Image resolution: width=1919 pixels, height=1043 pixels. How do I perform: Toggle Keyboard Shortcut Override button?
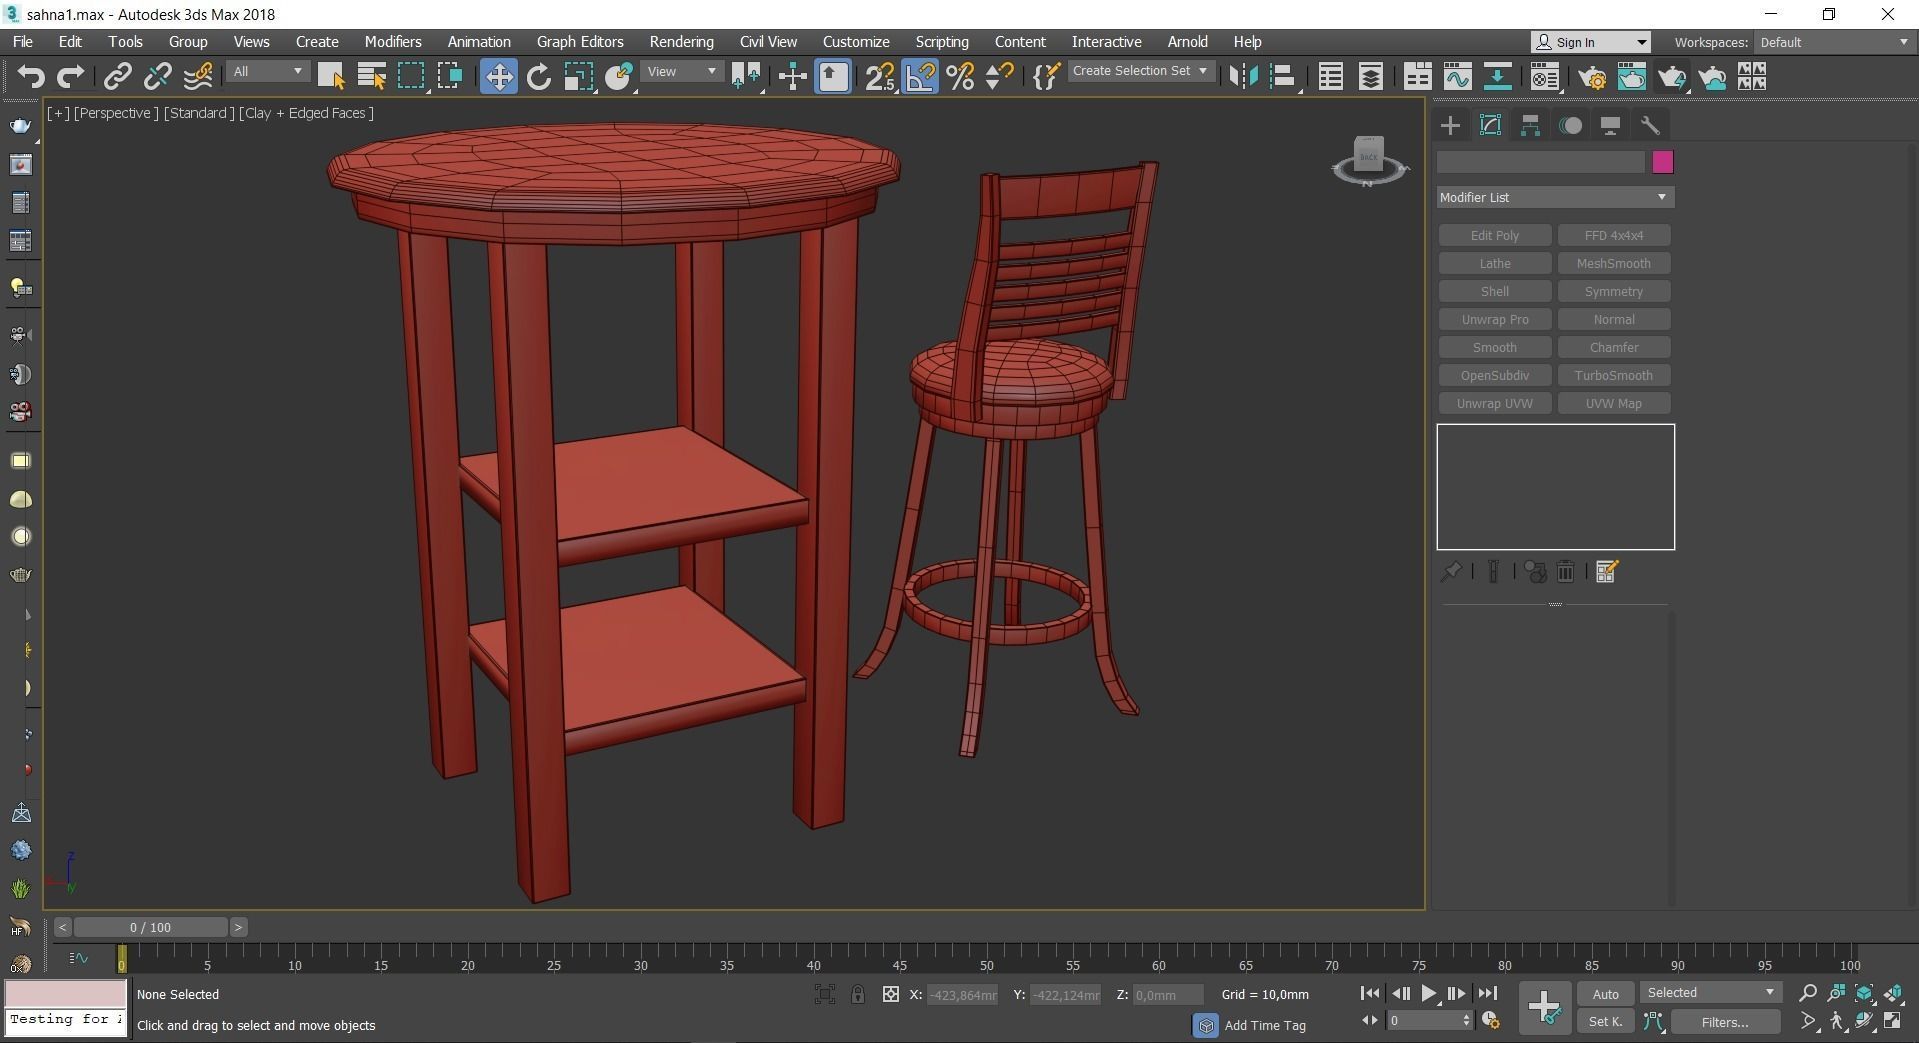pos(833,77)
